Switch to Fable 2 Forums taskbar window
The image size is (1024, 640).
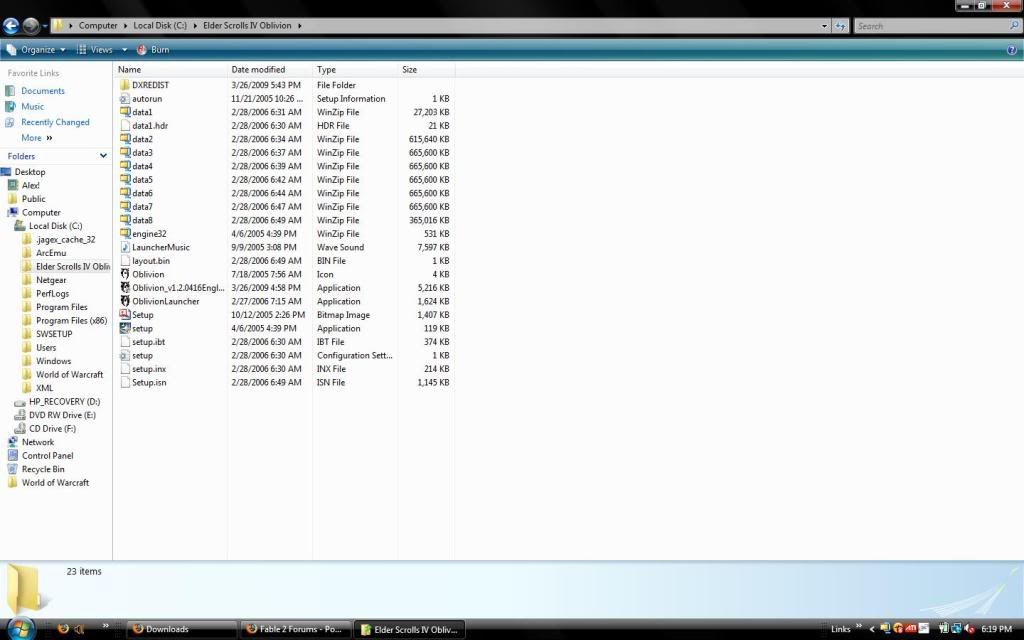(x=296, y=629)
